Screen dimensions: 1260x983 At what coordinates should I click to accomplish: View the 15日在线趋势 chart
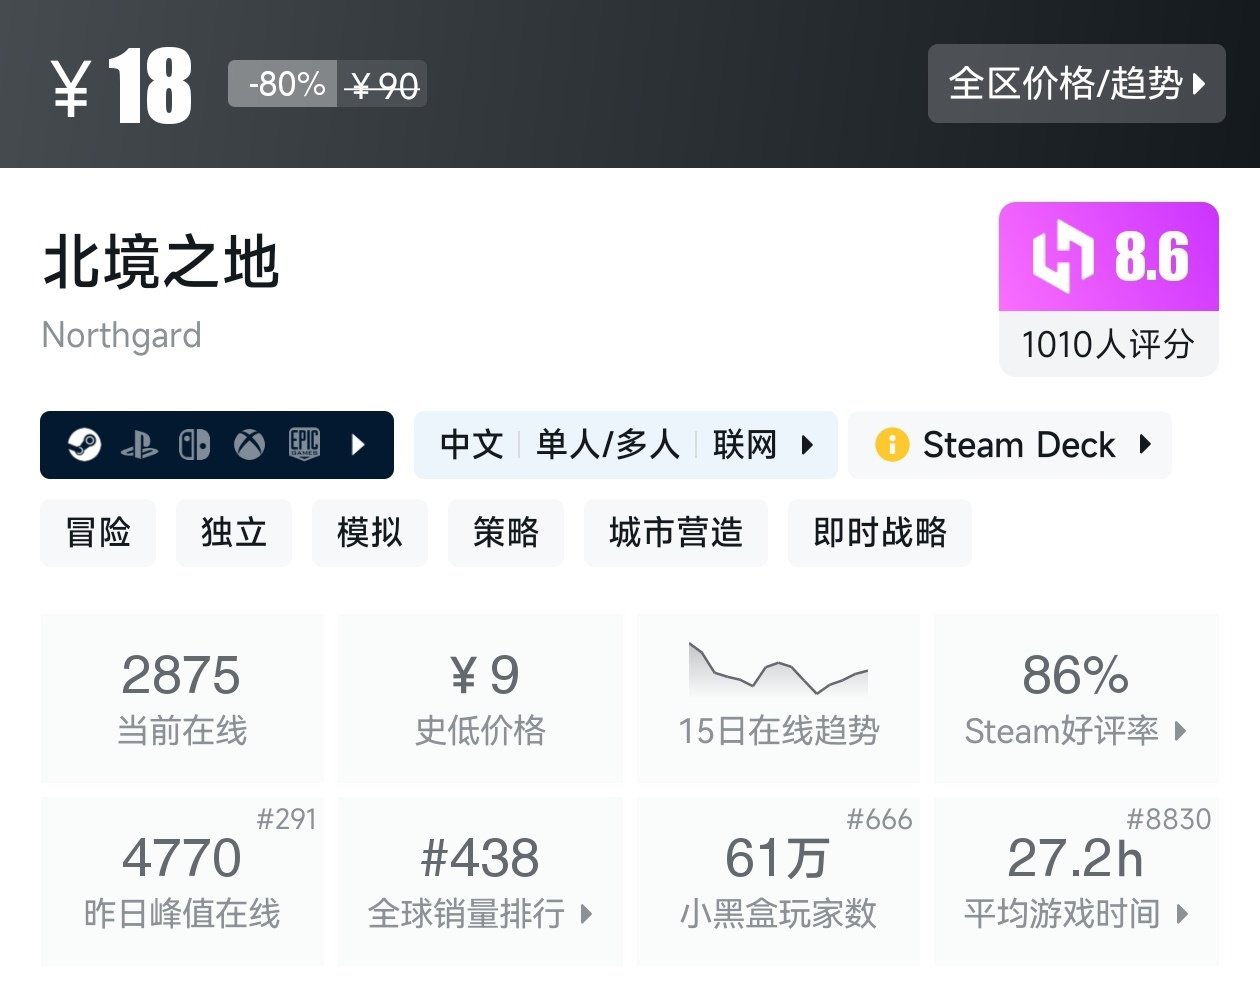coord(778,697)
